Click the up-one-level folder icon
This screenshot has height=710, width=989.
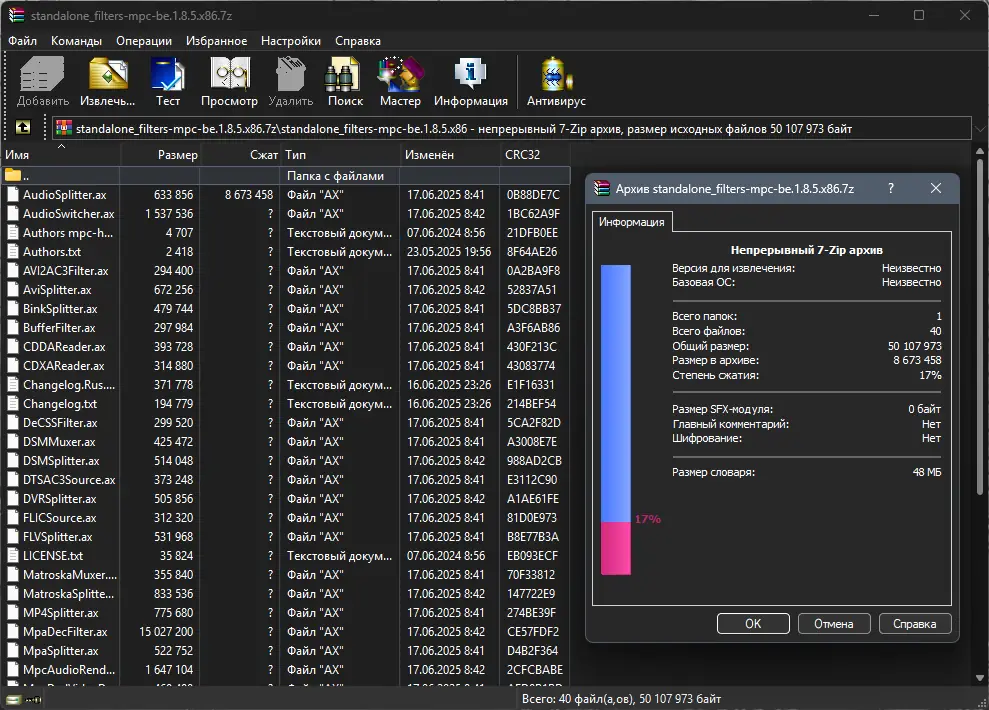click(23, 128)
